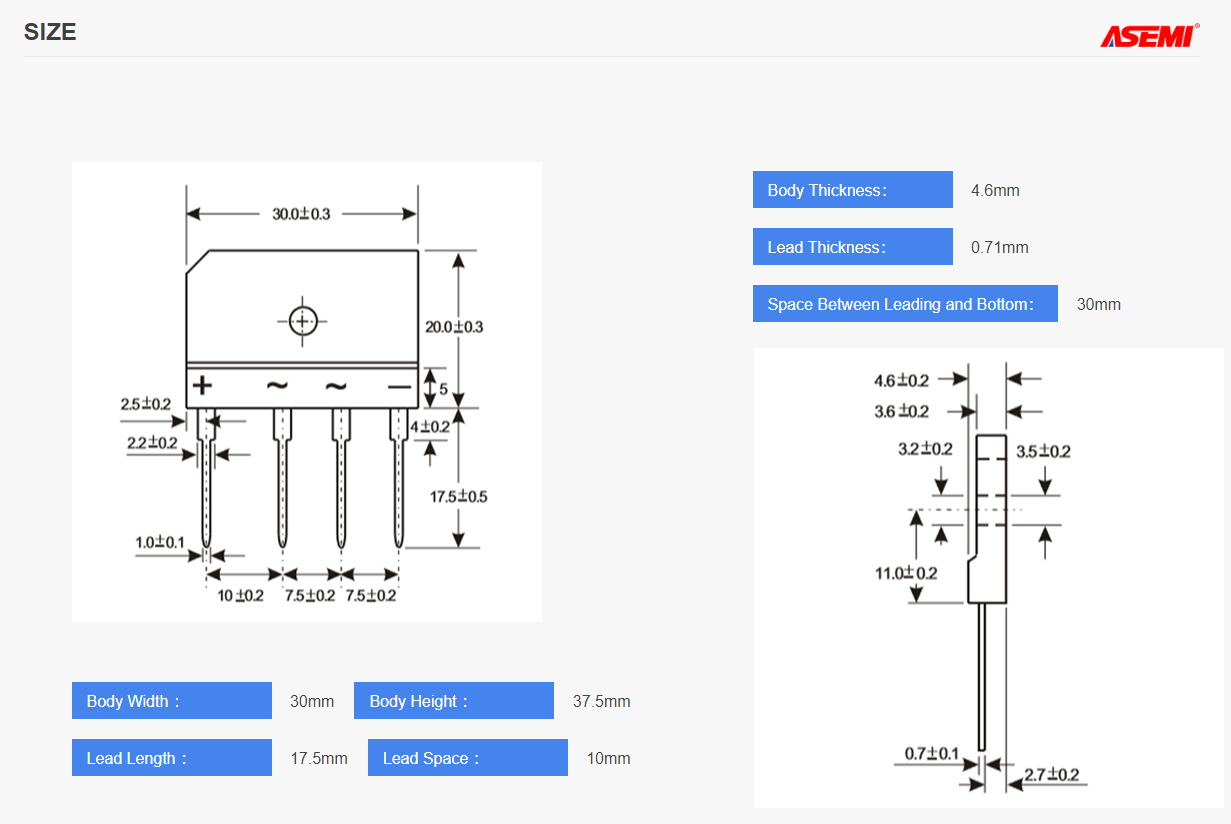Viewport: 1231px width, 824px height.
Task: Click the ASEMI logo
Action: pyautogui.click(x=1150, y=36)
